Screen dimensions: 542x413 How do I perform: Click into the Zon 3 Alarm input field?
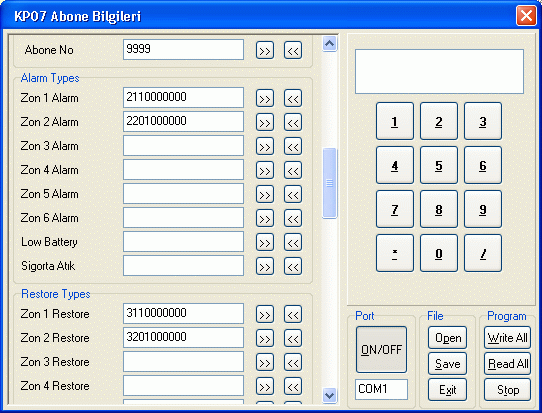(183, 146)
